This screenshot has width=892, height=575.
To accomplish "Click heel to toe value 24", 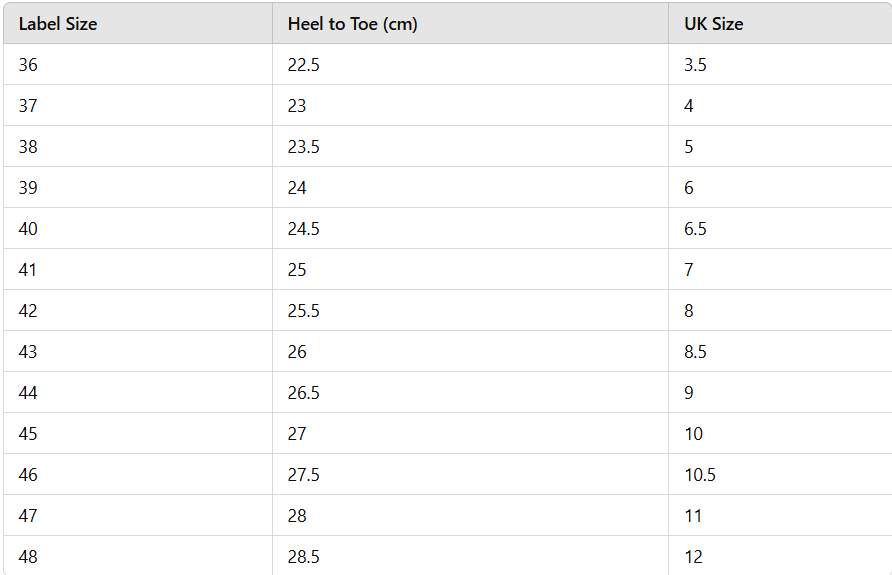I will (297, 188).
